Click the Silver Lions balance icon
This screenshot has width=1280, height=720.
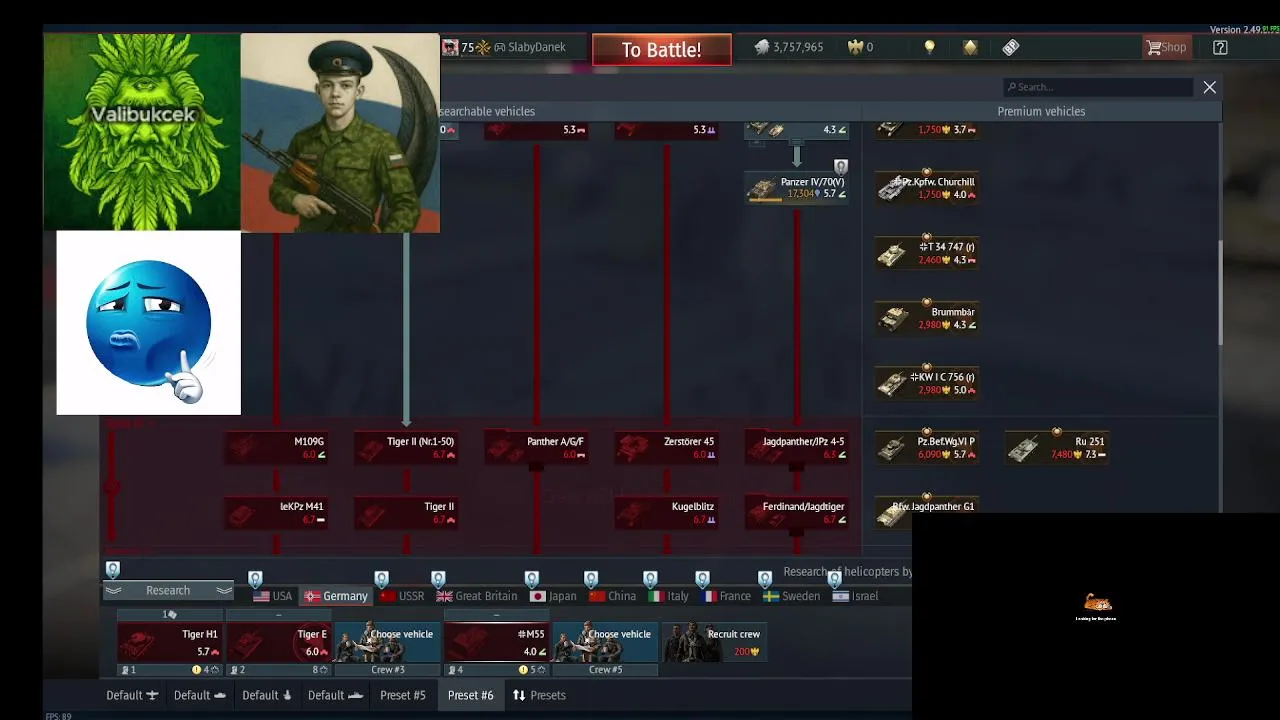coord(762,47)
